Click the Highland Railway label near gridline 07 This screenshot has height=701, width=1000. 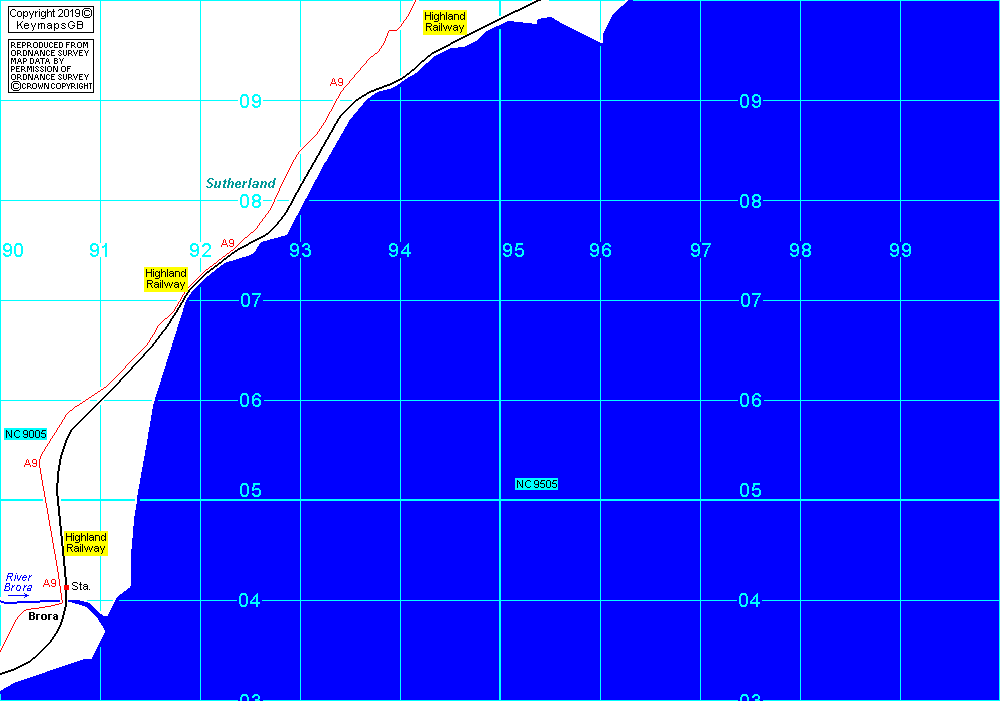(166, 279)
